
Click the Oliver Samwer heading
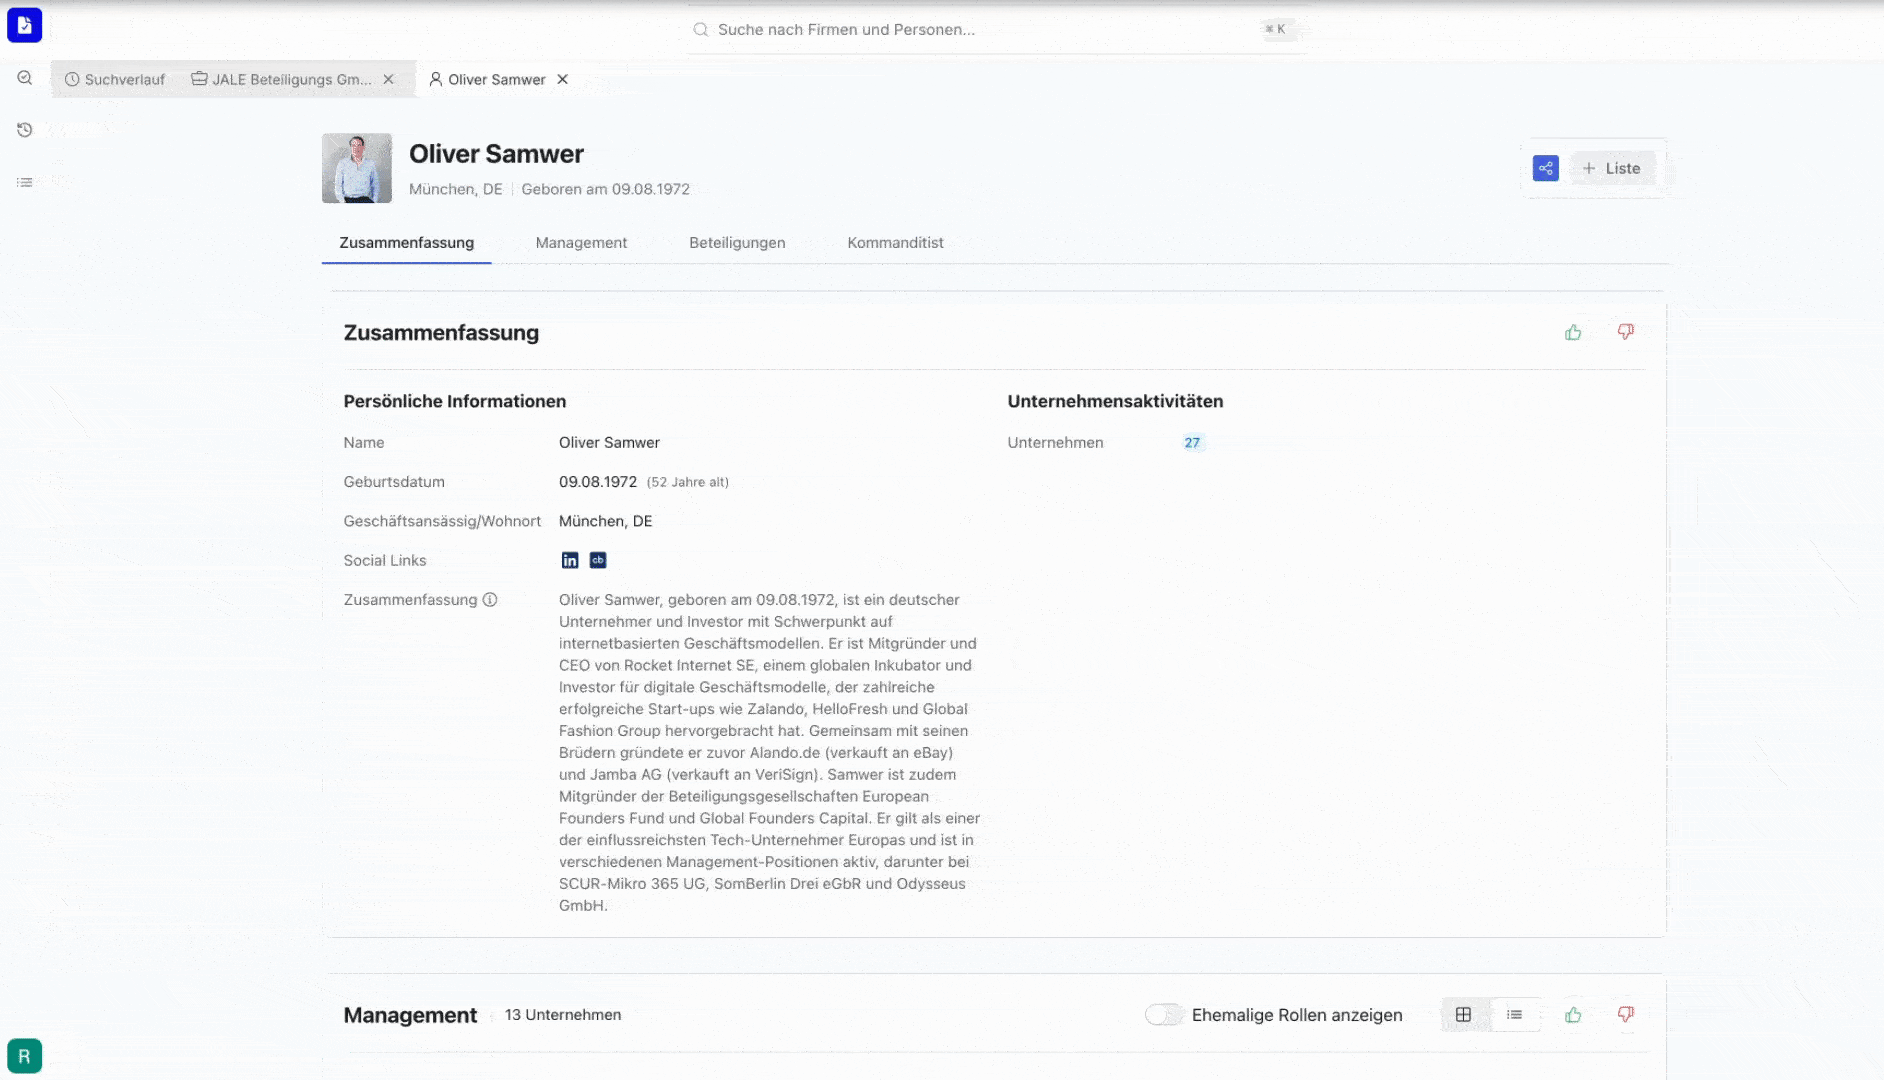click(x=496, y=154)
